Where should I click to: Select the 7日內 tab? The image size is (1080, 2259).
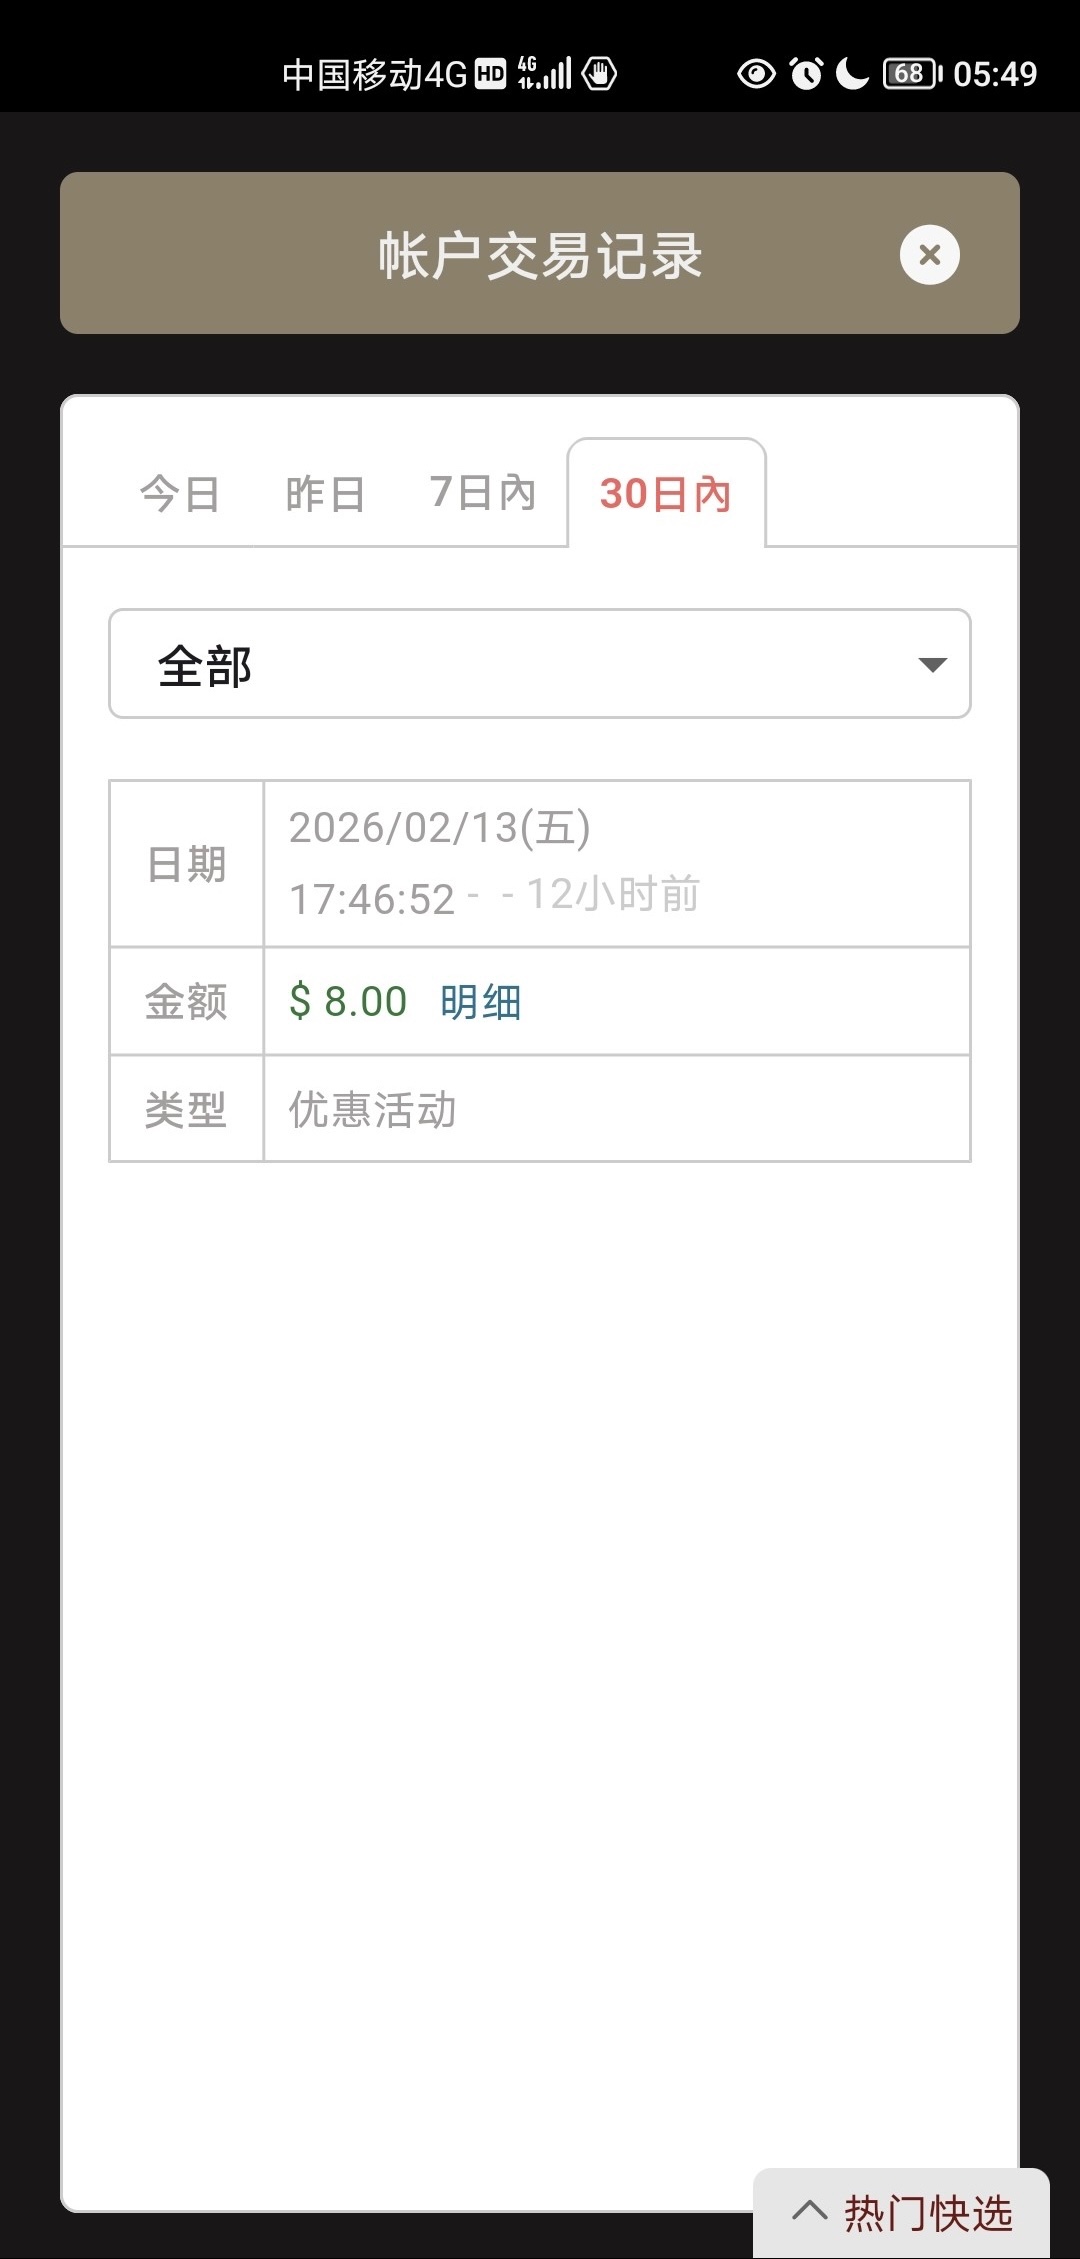(483, 493)
